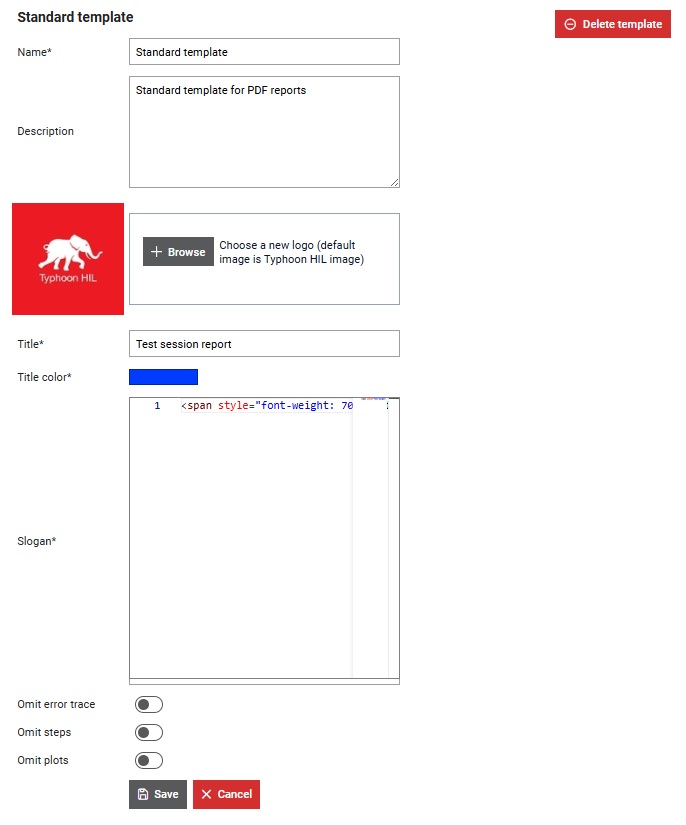The height and width of the screenshot is (825, 686).
Task: Click the Description textarea resize grip
Action: pos(394,182)
